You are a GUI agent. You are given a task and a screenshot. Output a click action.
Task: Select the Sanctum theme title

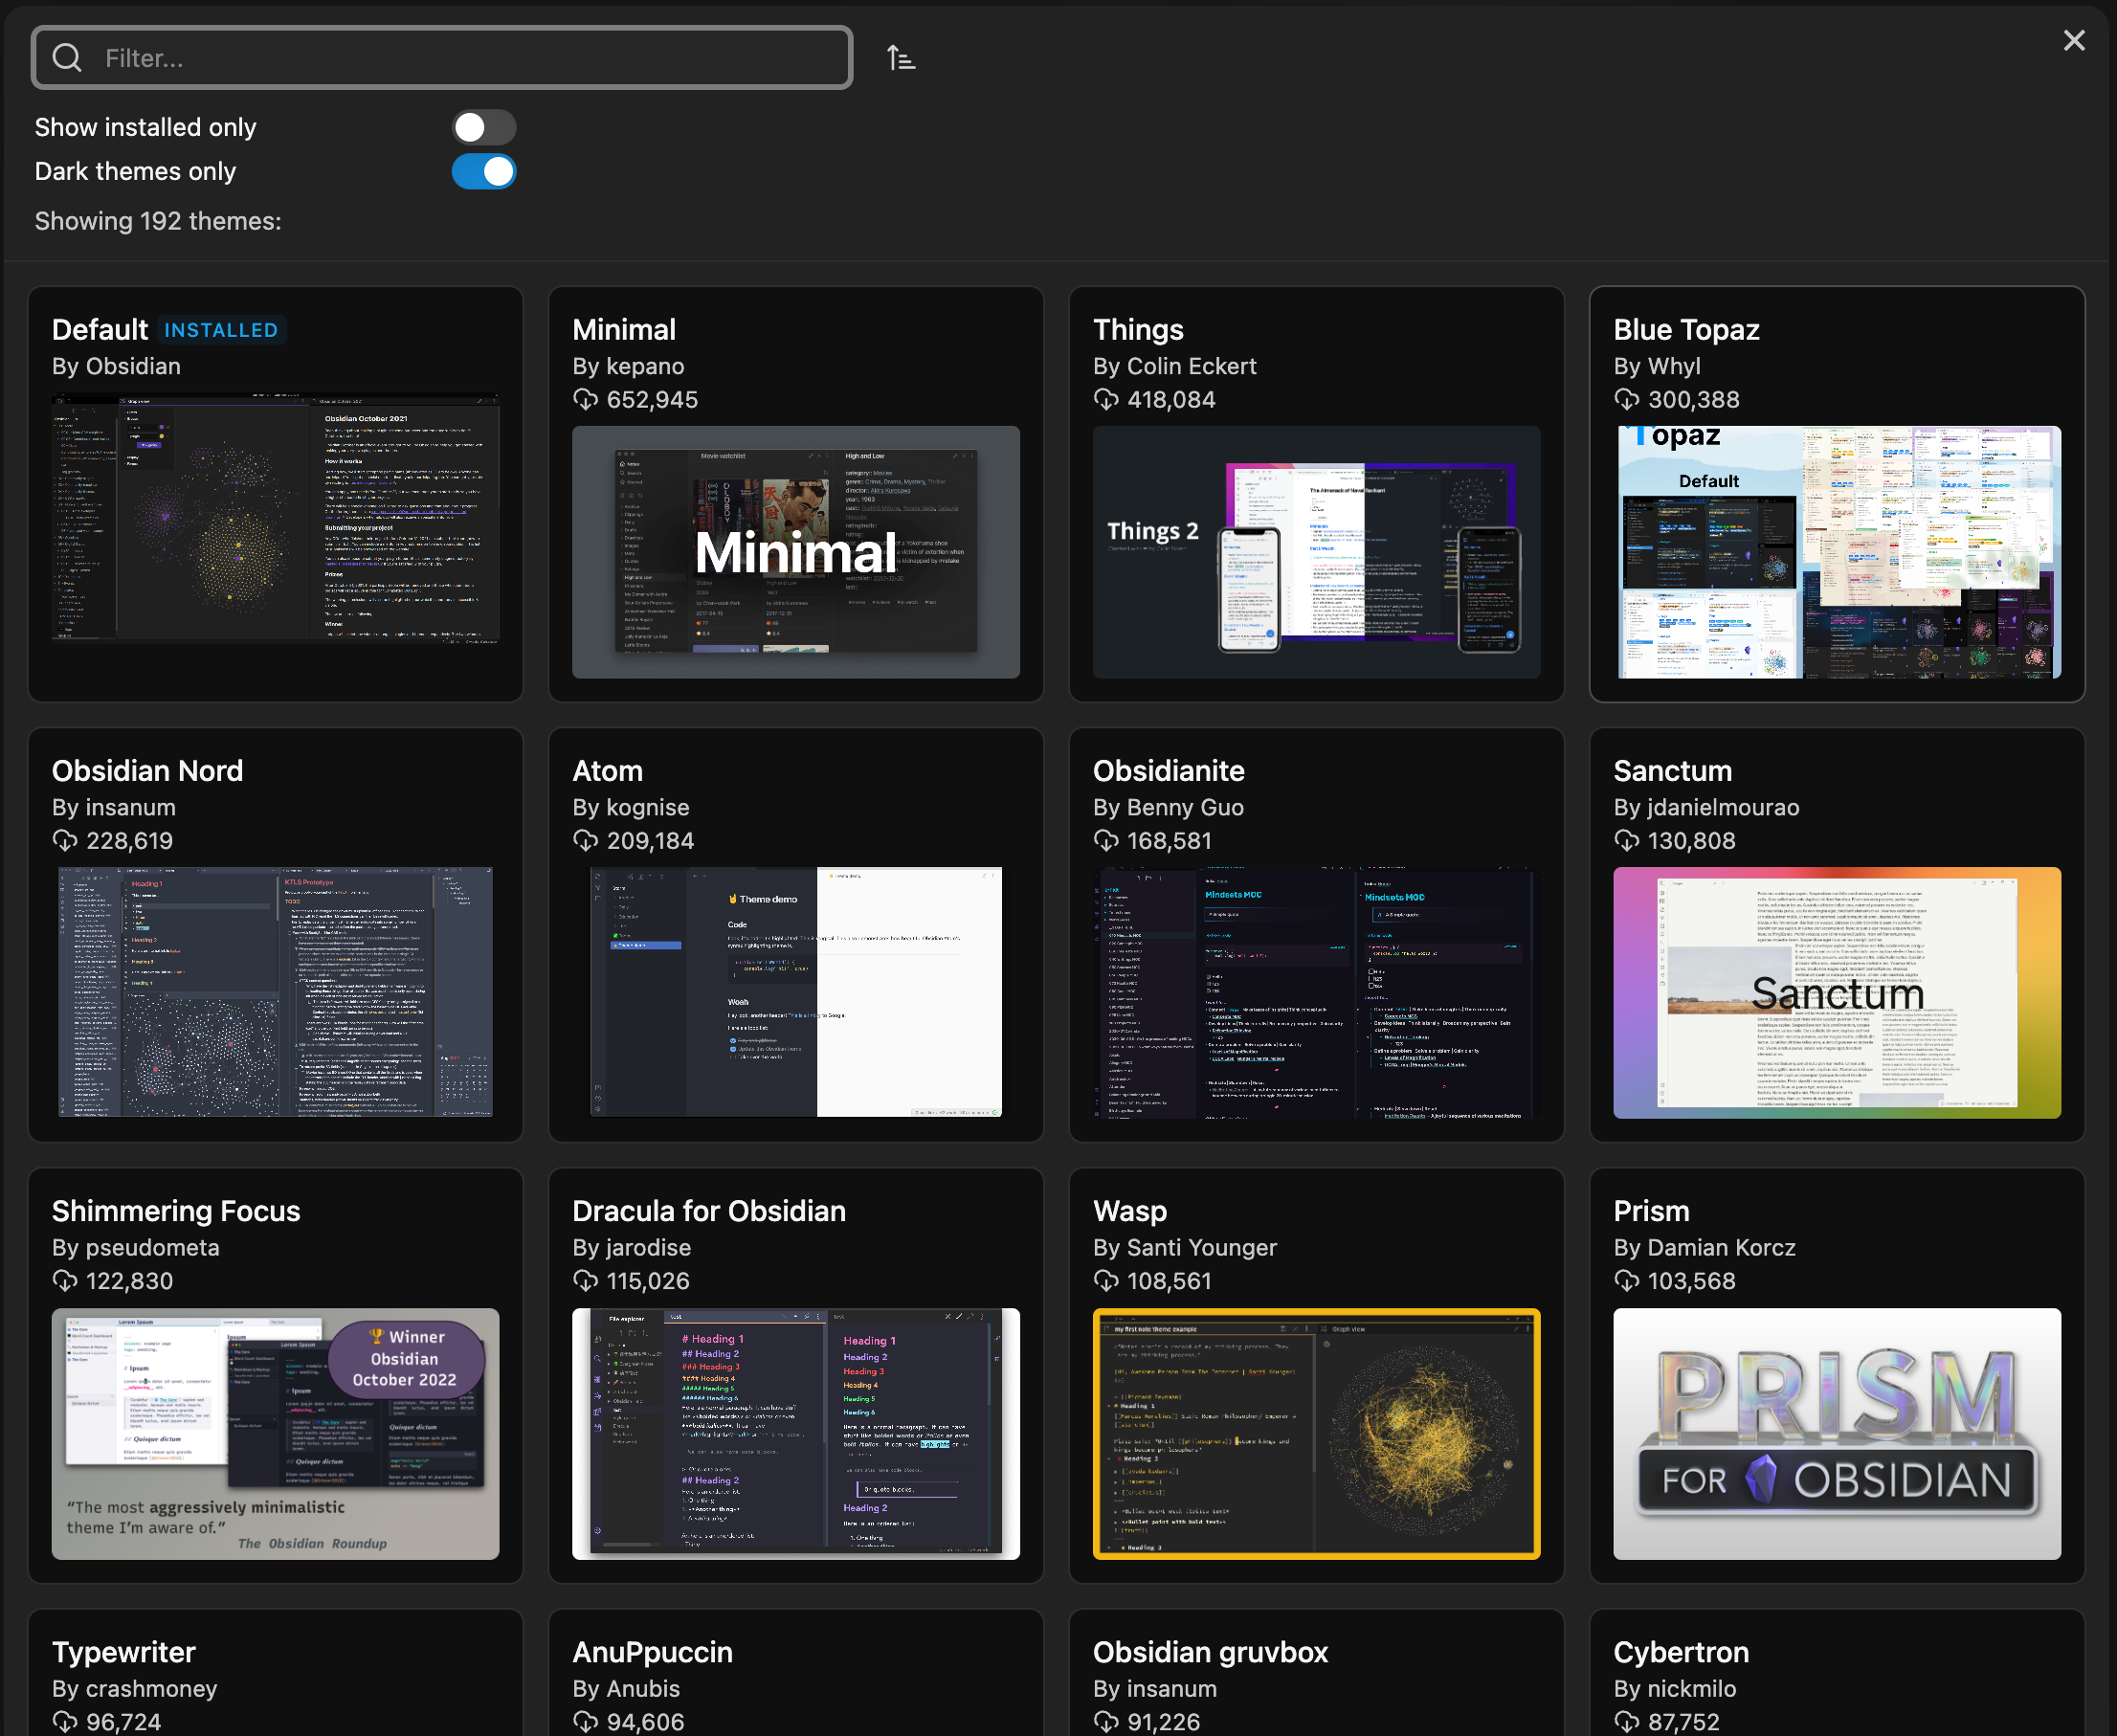[1672, 771]
